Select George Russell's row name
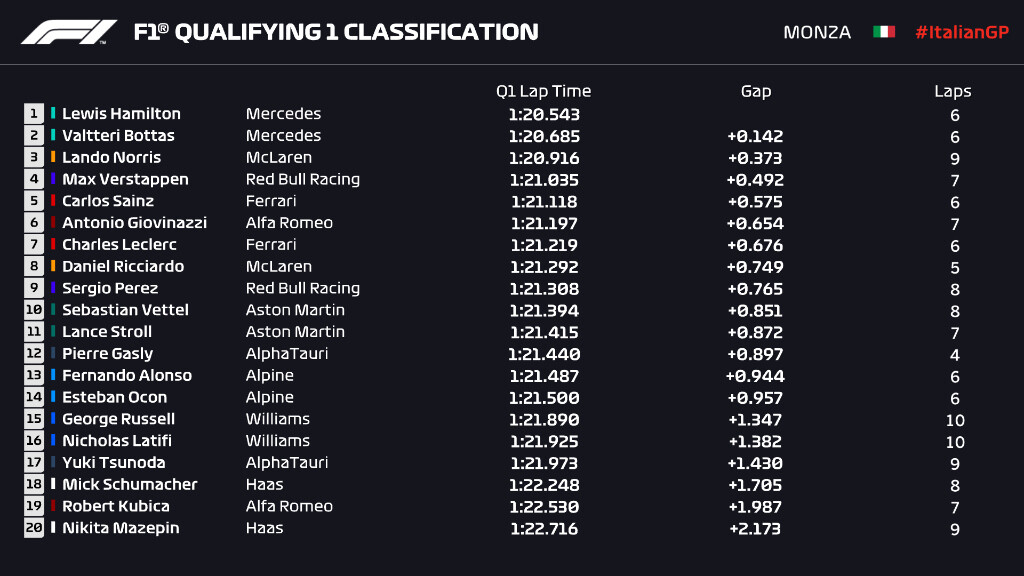The image size is (1024, 576). click(118, 419)
